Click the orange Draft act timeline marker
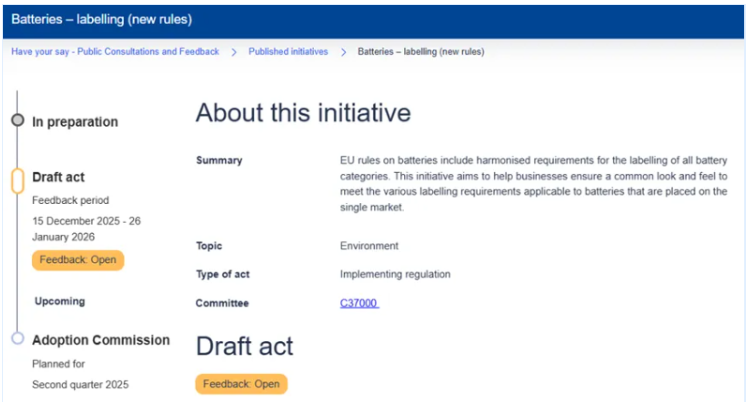This screenshot has width=750, height=408. tap(17, 181)
